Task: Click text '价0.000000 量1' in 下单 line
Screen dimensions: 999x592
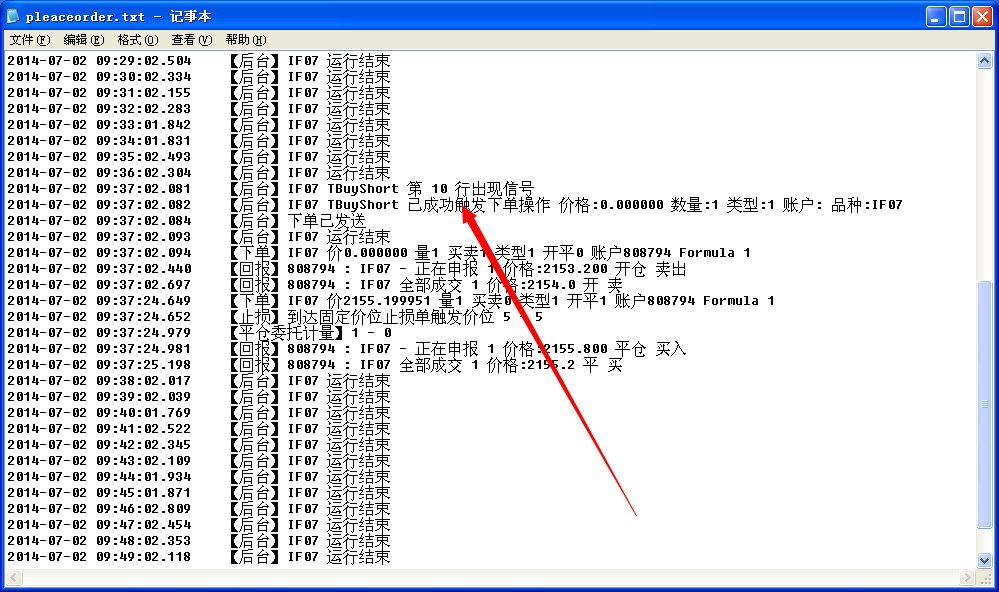Action: (383, 253)
